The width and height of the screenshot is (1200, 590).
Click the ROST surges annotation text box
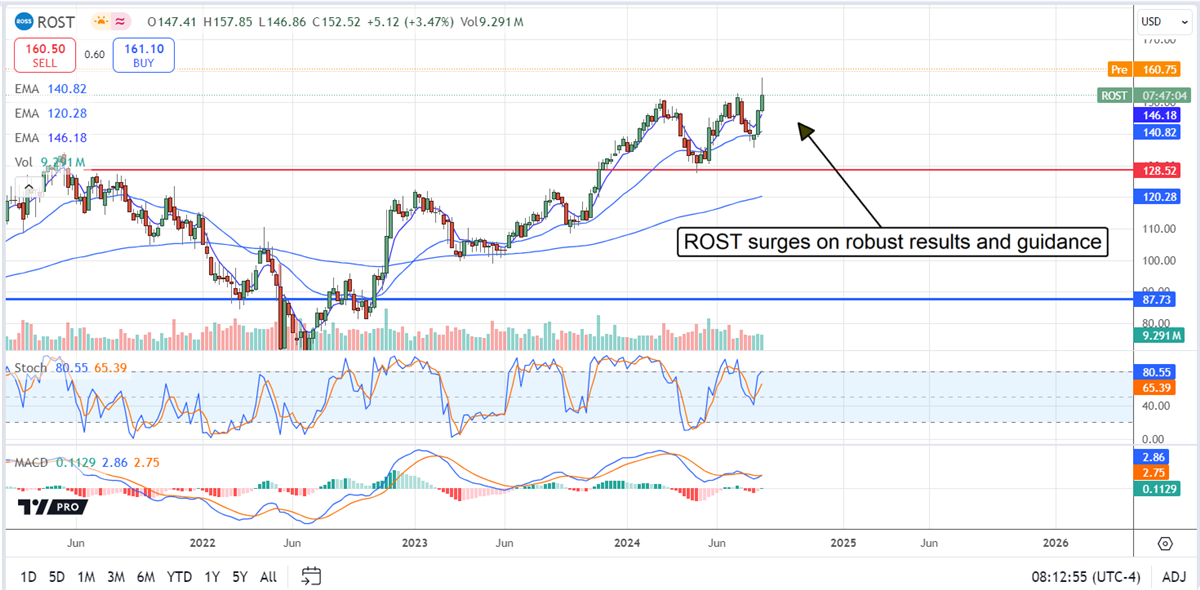[x=893, y=242]
